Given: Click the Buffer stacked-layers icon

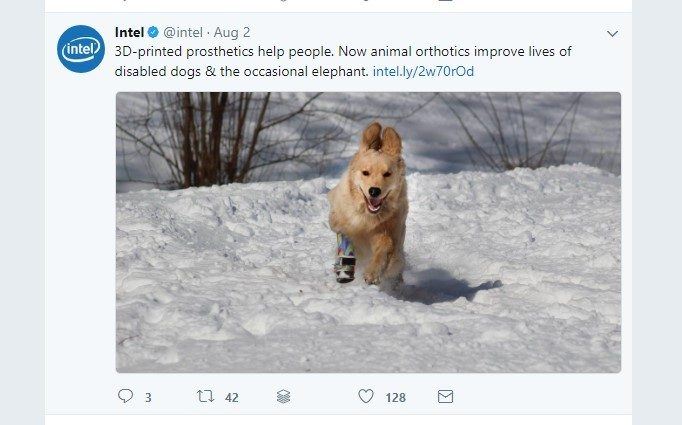Looking at the screenshot, I should (284, 397).
